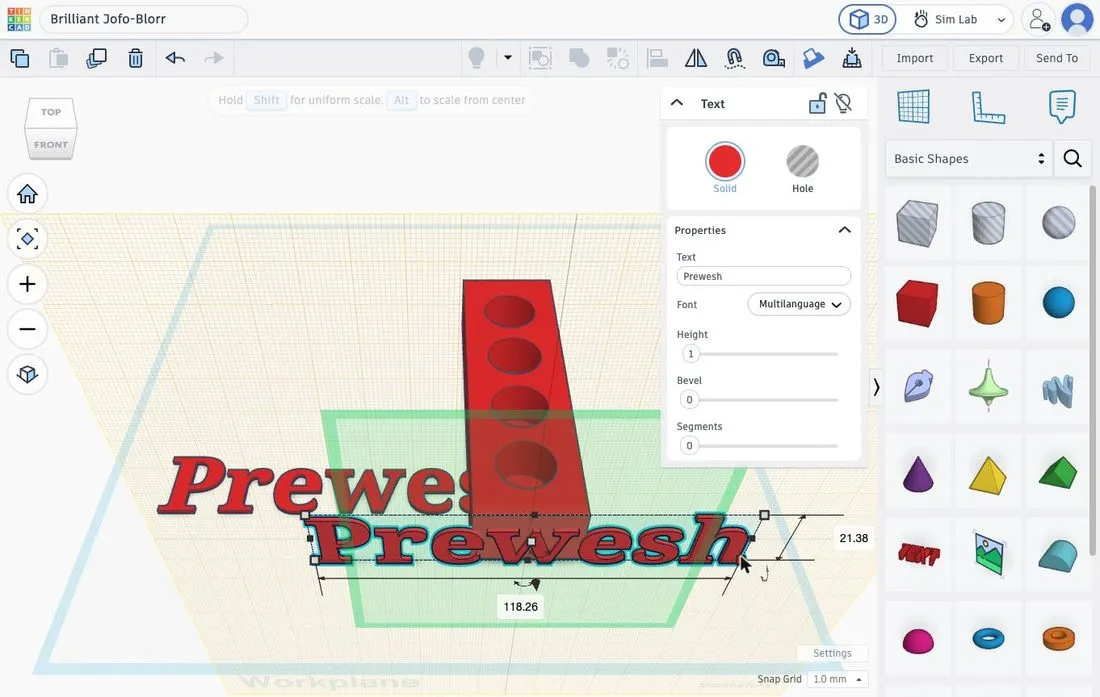Click the Import button
Image resolution: width=1100 pixels, height=697 pixels.
[x=915, y=58]
